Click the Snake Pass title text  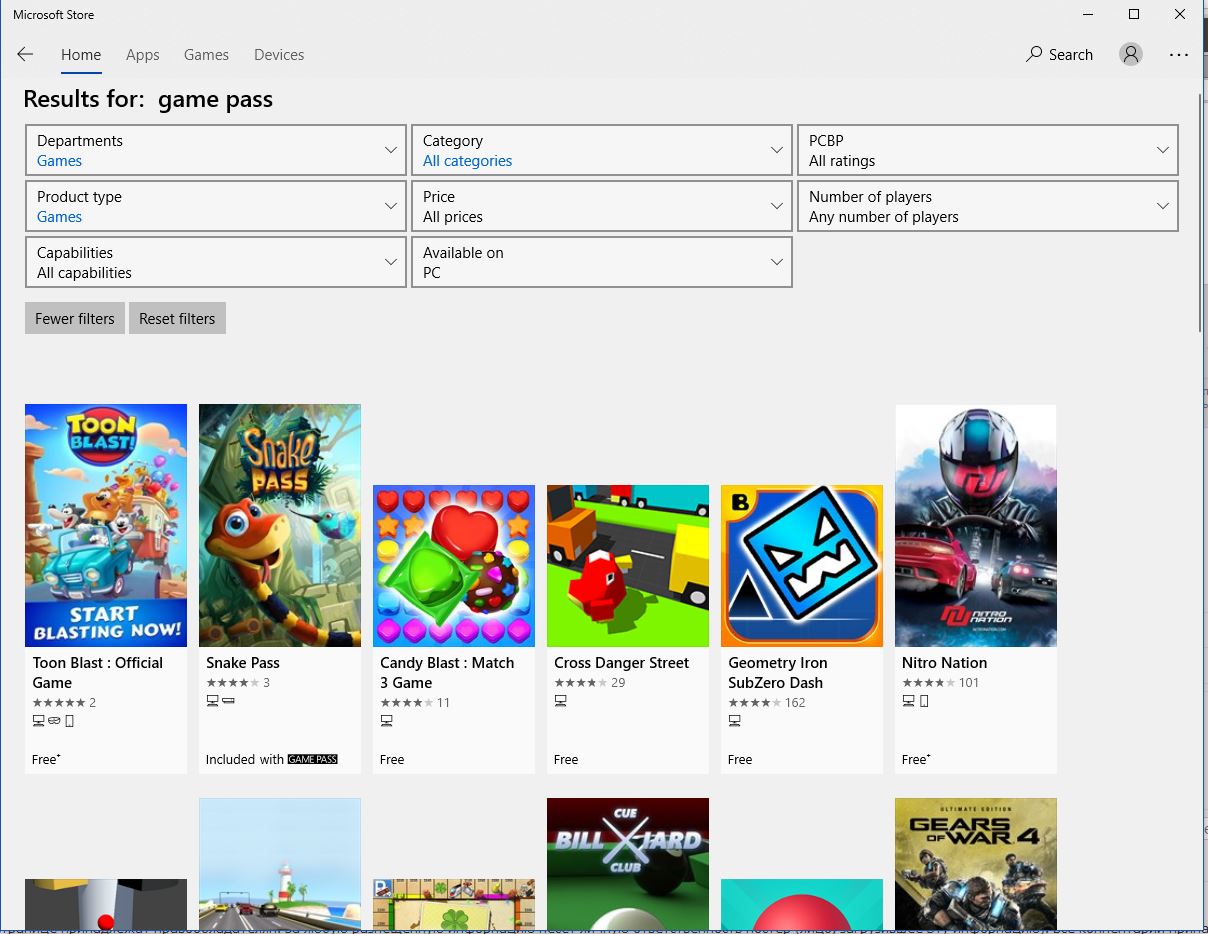(243, 663)
